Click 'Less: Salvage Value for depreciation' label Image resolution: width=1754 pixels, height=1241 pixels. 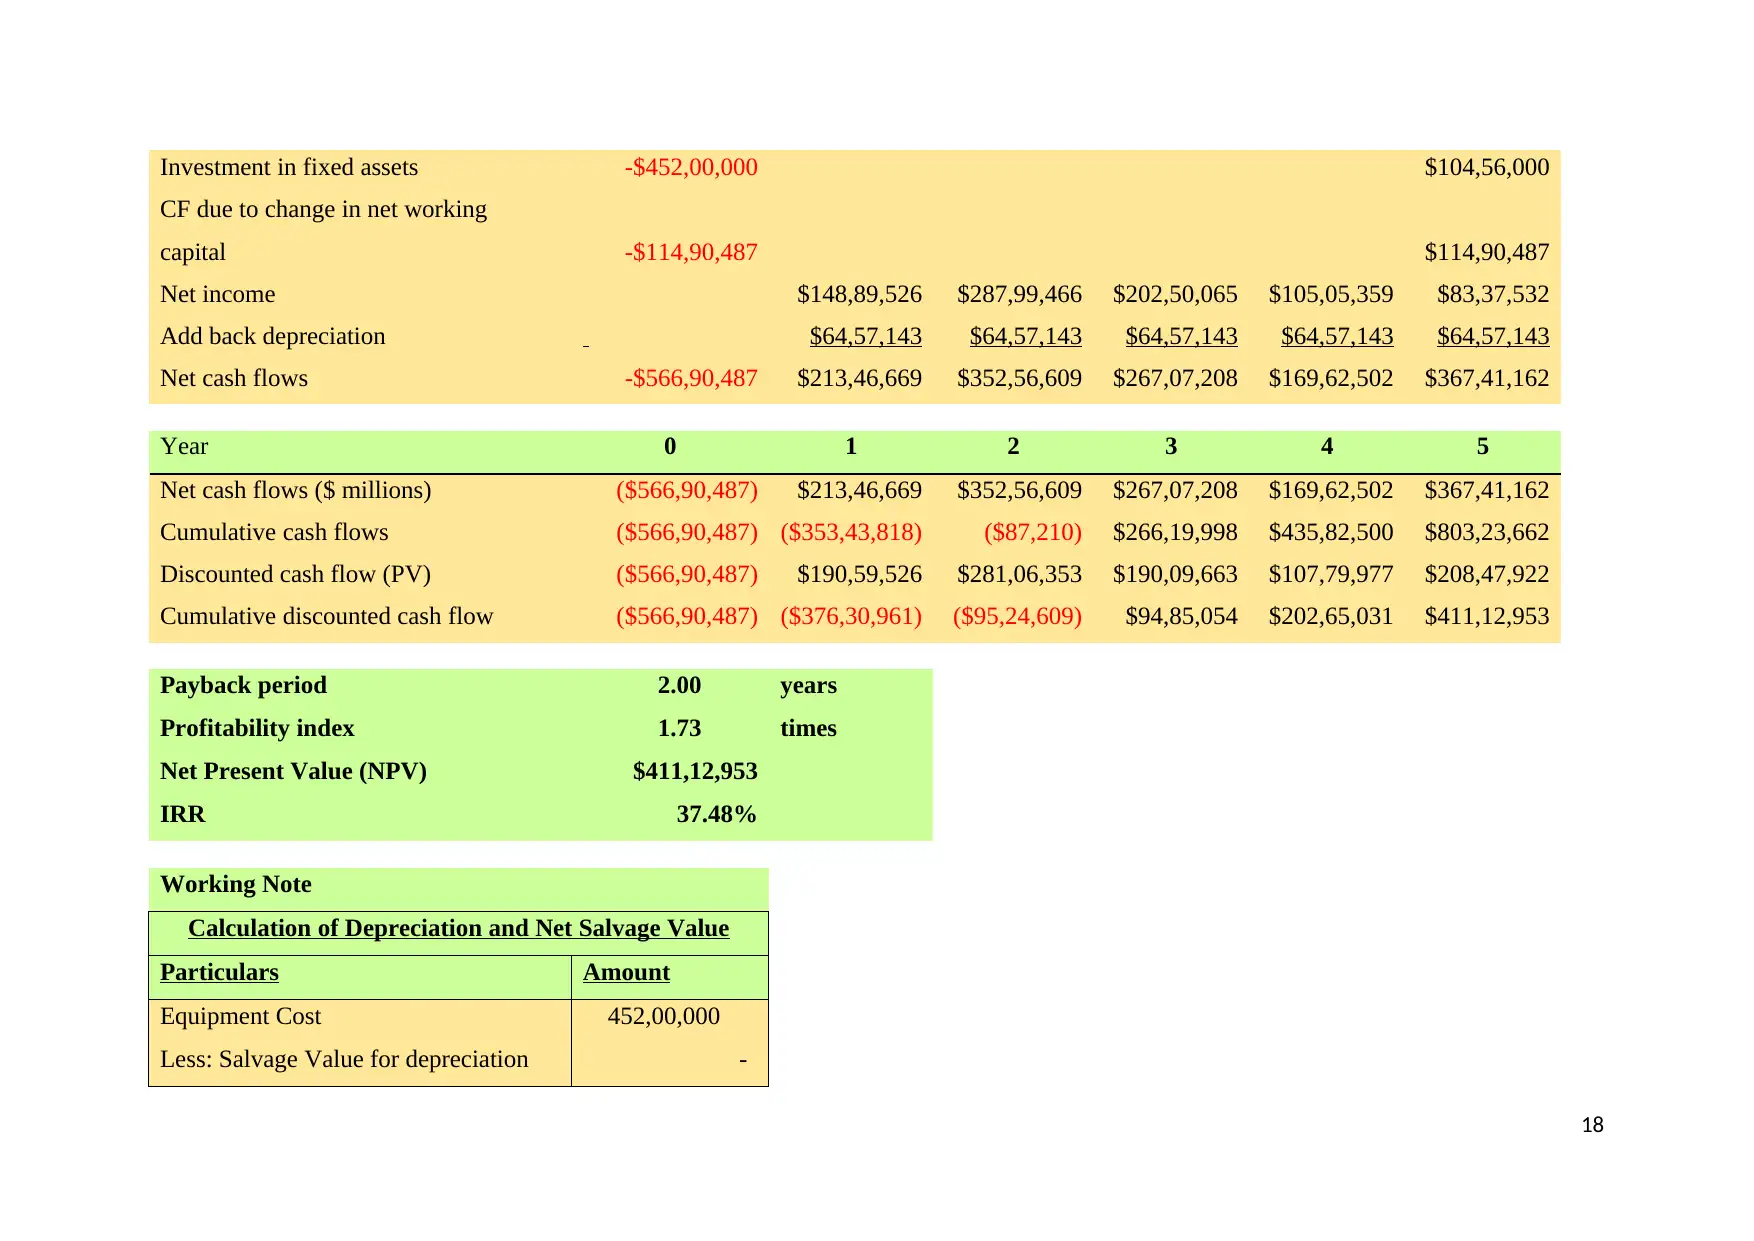pyautogui.click(x=344, y=1059)
